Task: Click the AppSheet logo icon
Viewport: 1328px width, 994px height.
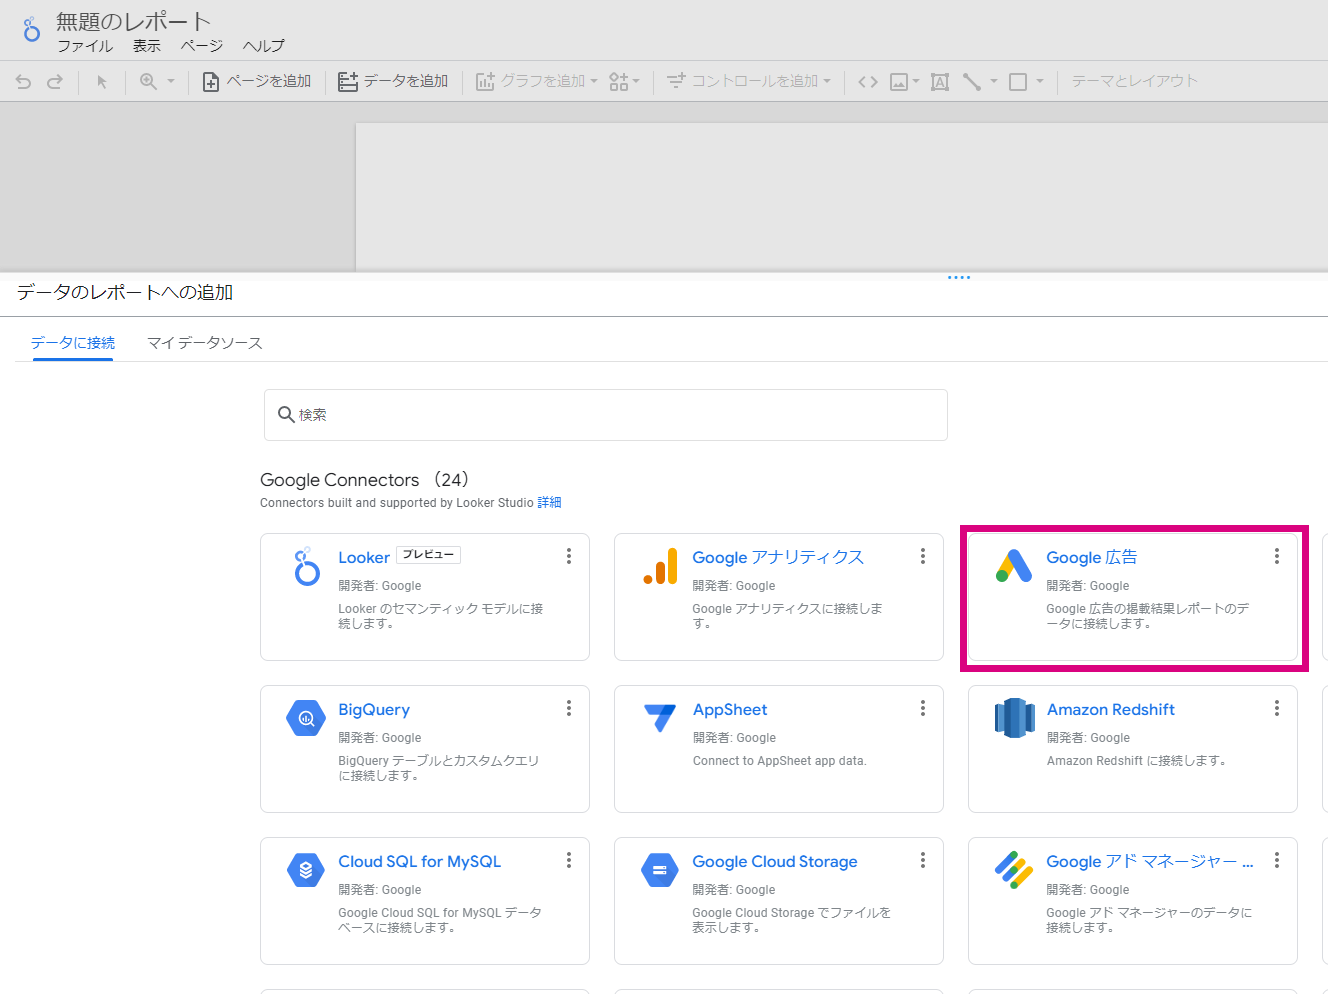Action: [660, 718]
